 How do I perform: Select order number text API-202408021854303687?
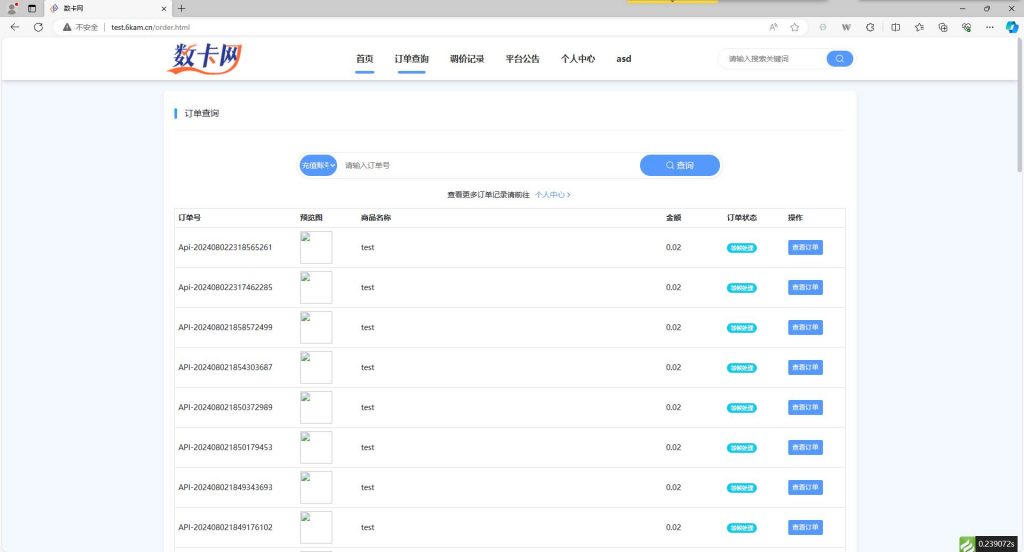[225, 367]
